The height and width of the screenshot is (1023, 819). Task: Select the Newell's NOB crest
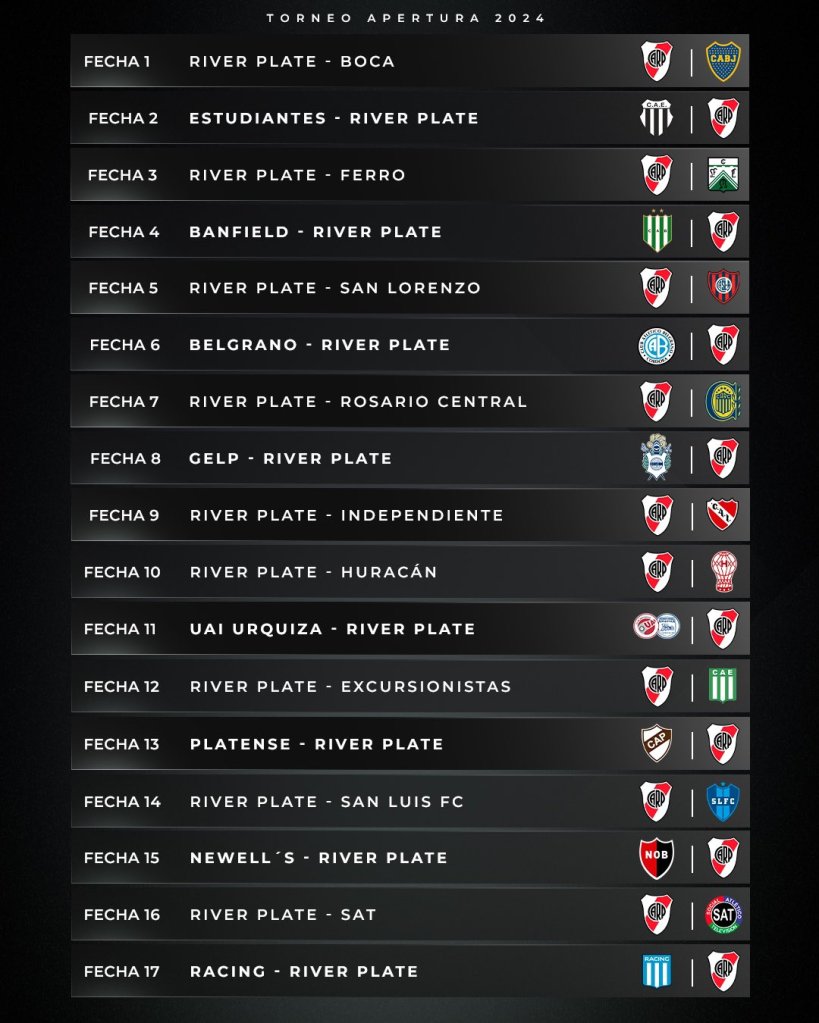657,857
